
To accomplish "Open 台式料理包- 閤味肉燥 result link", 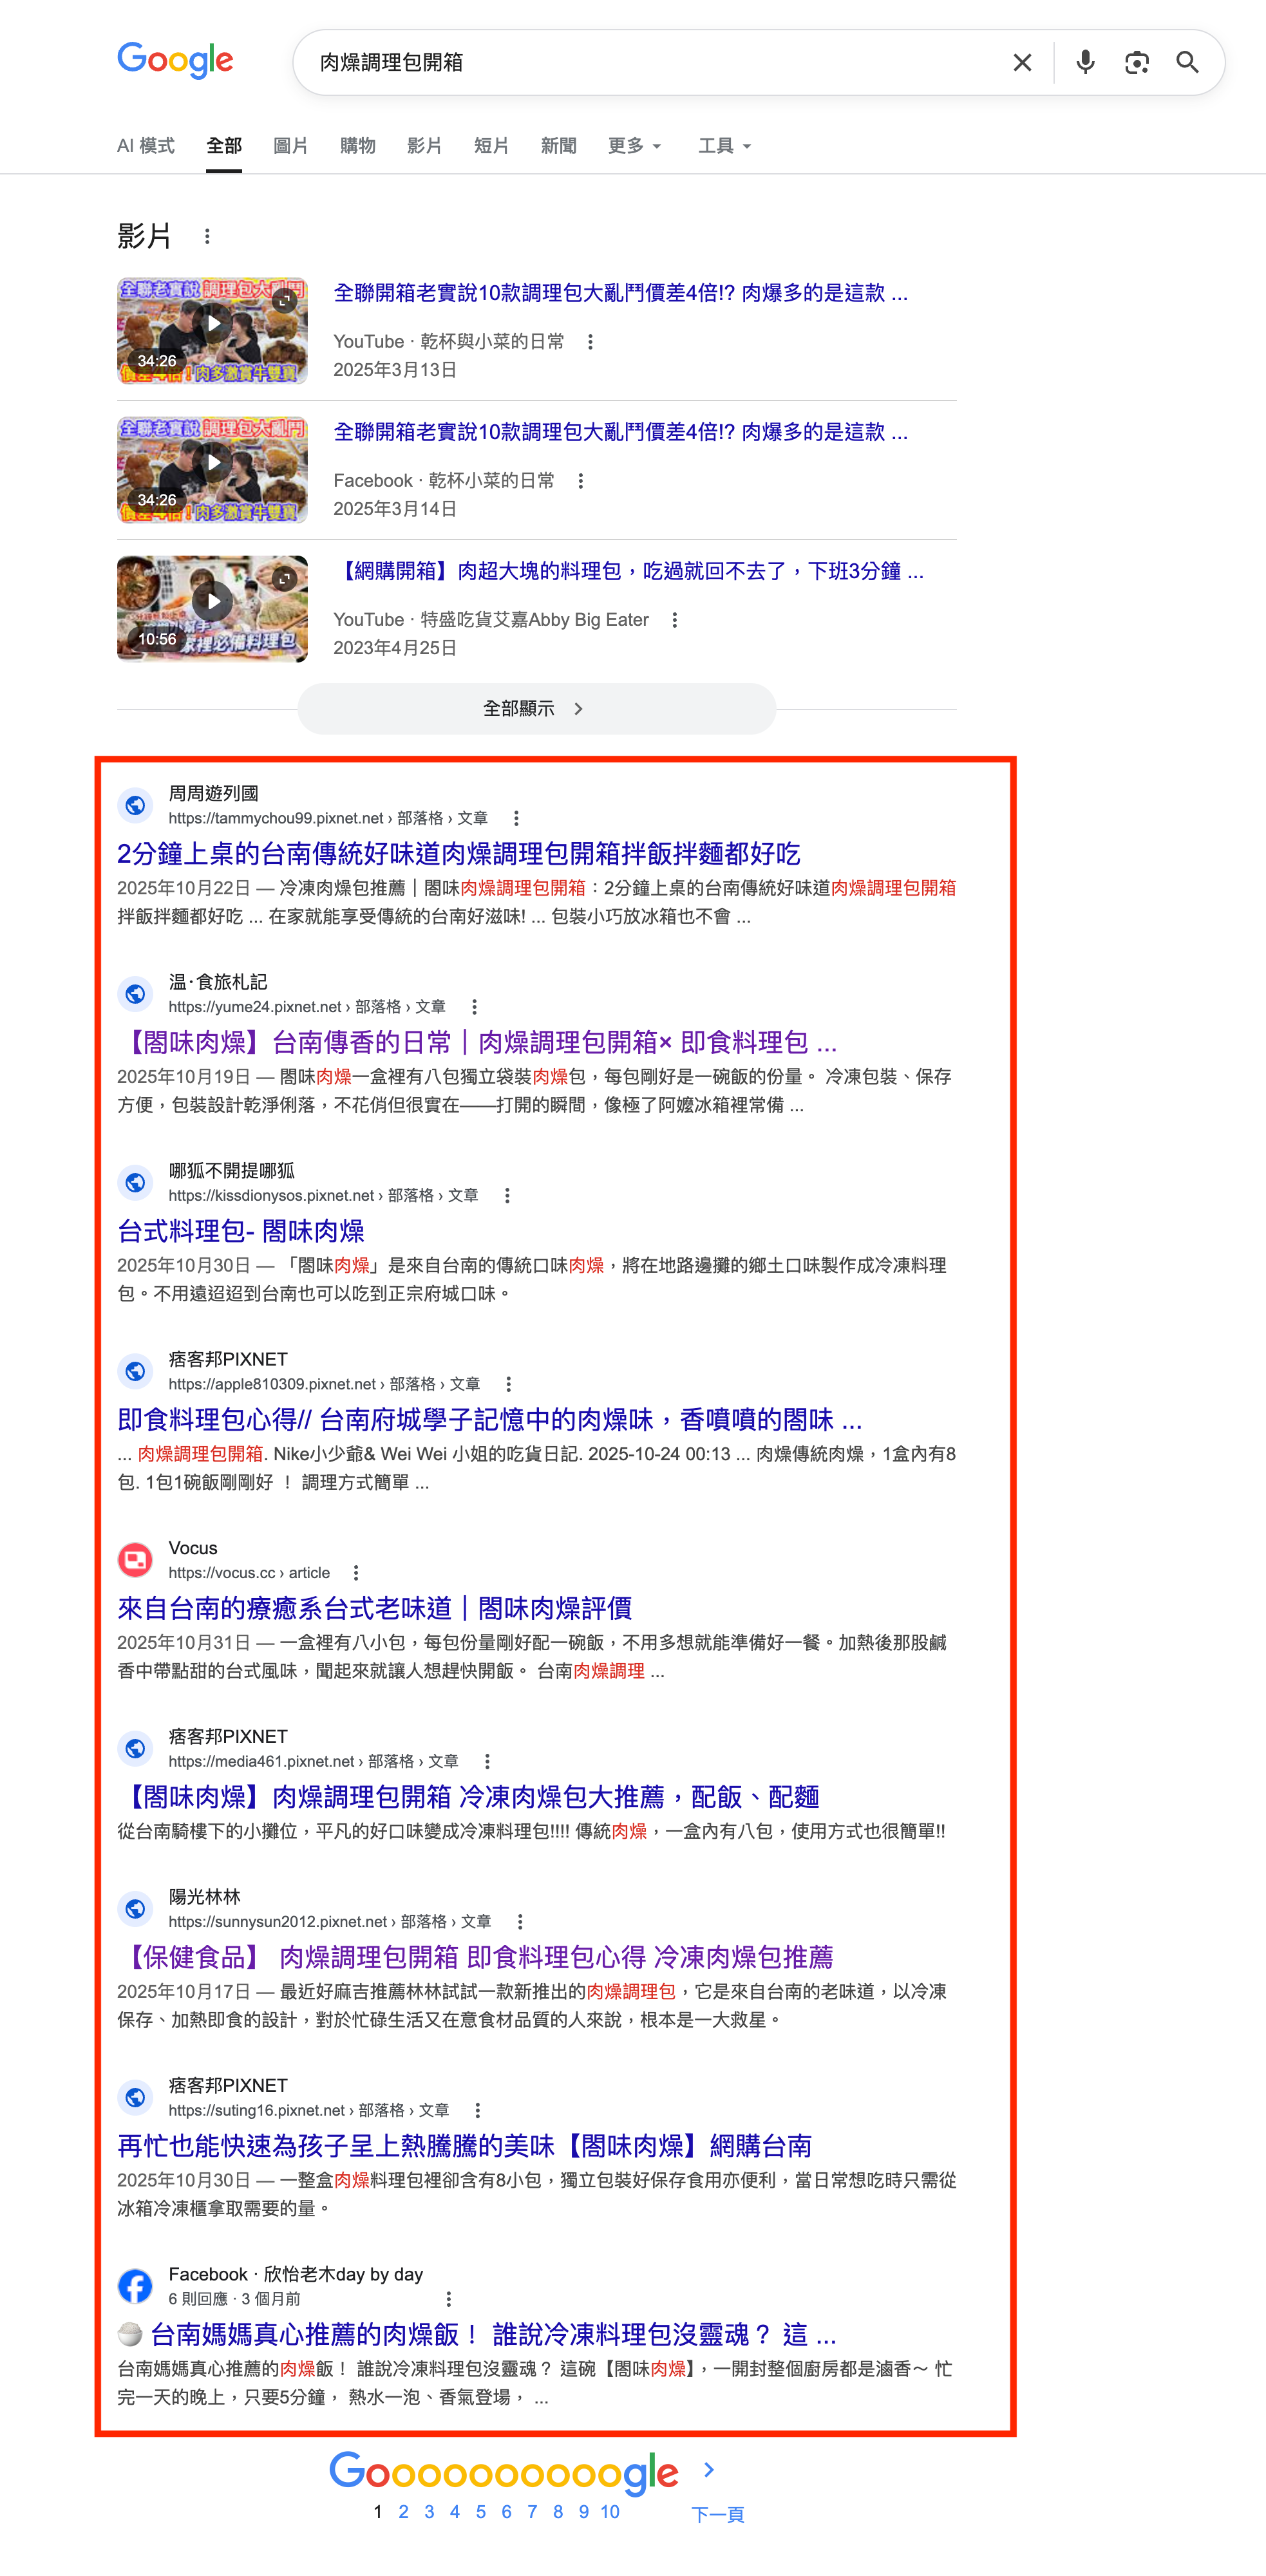I will pyautogui.click(x=240, y=1231).
